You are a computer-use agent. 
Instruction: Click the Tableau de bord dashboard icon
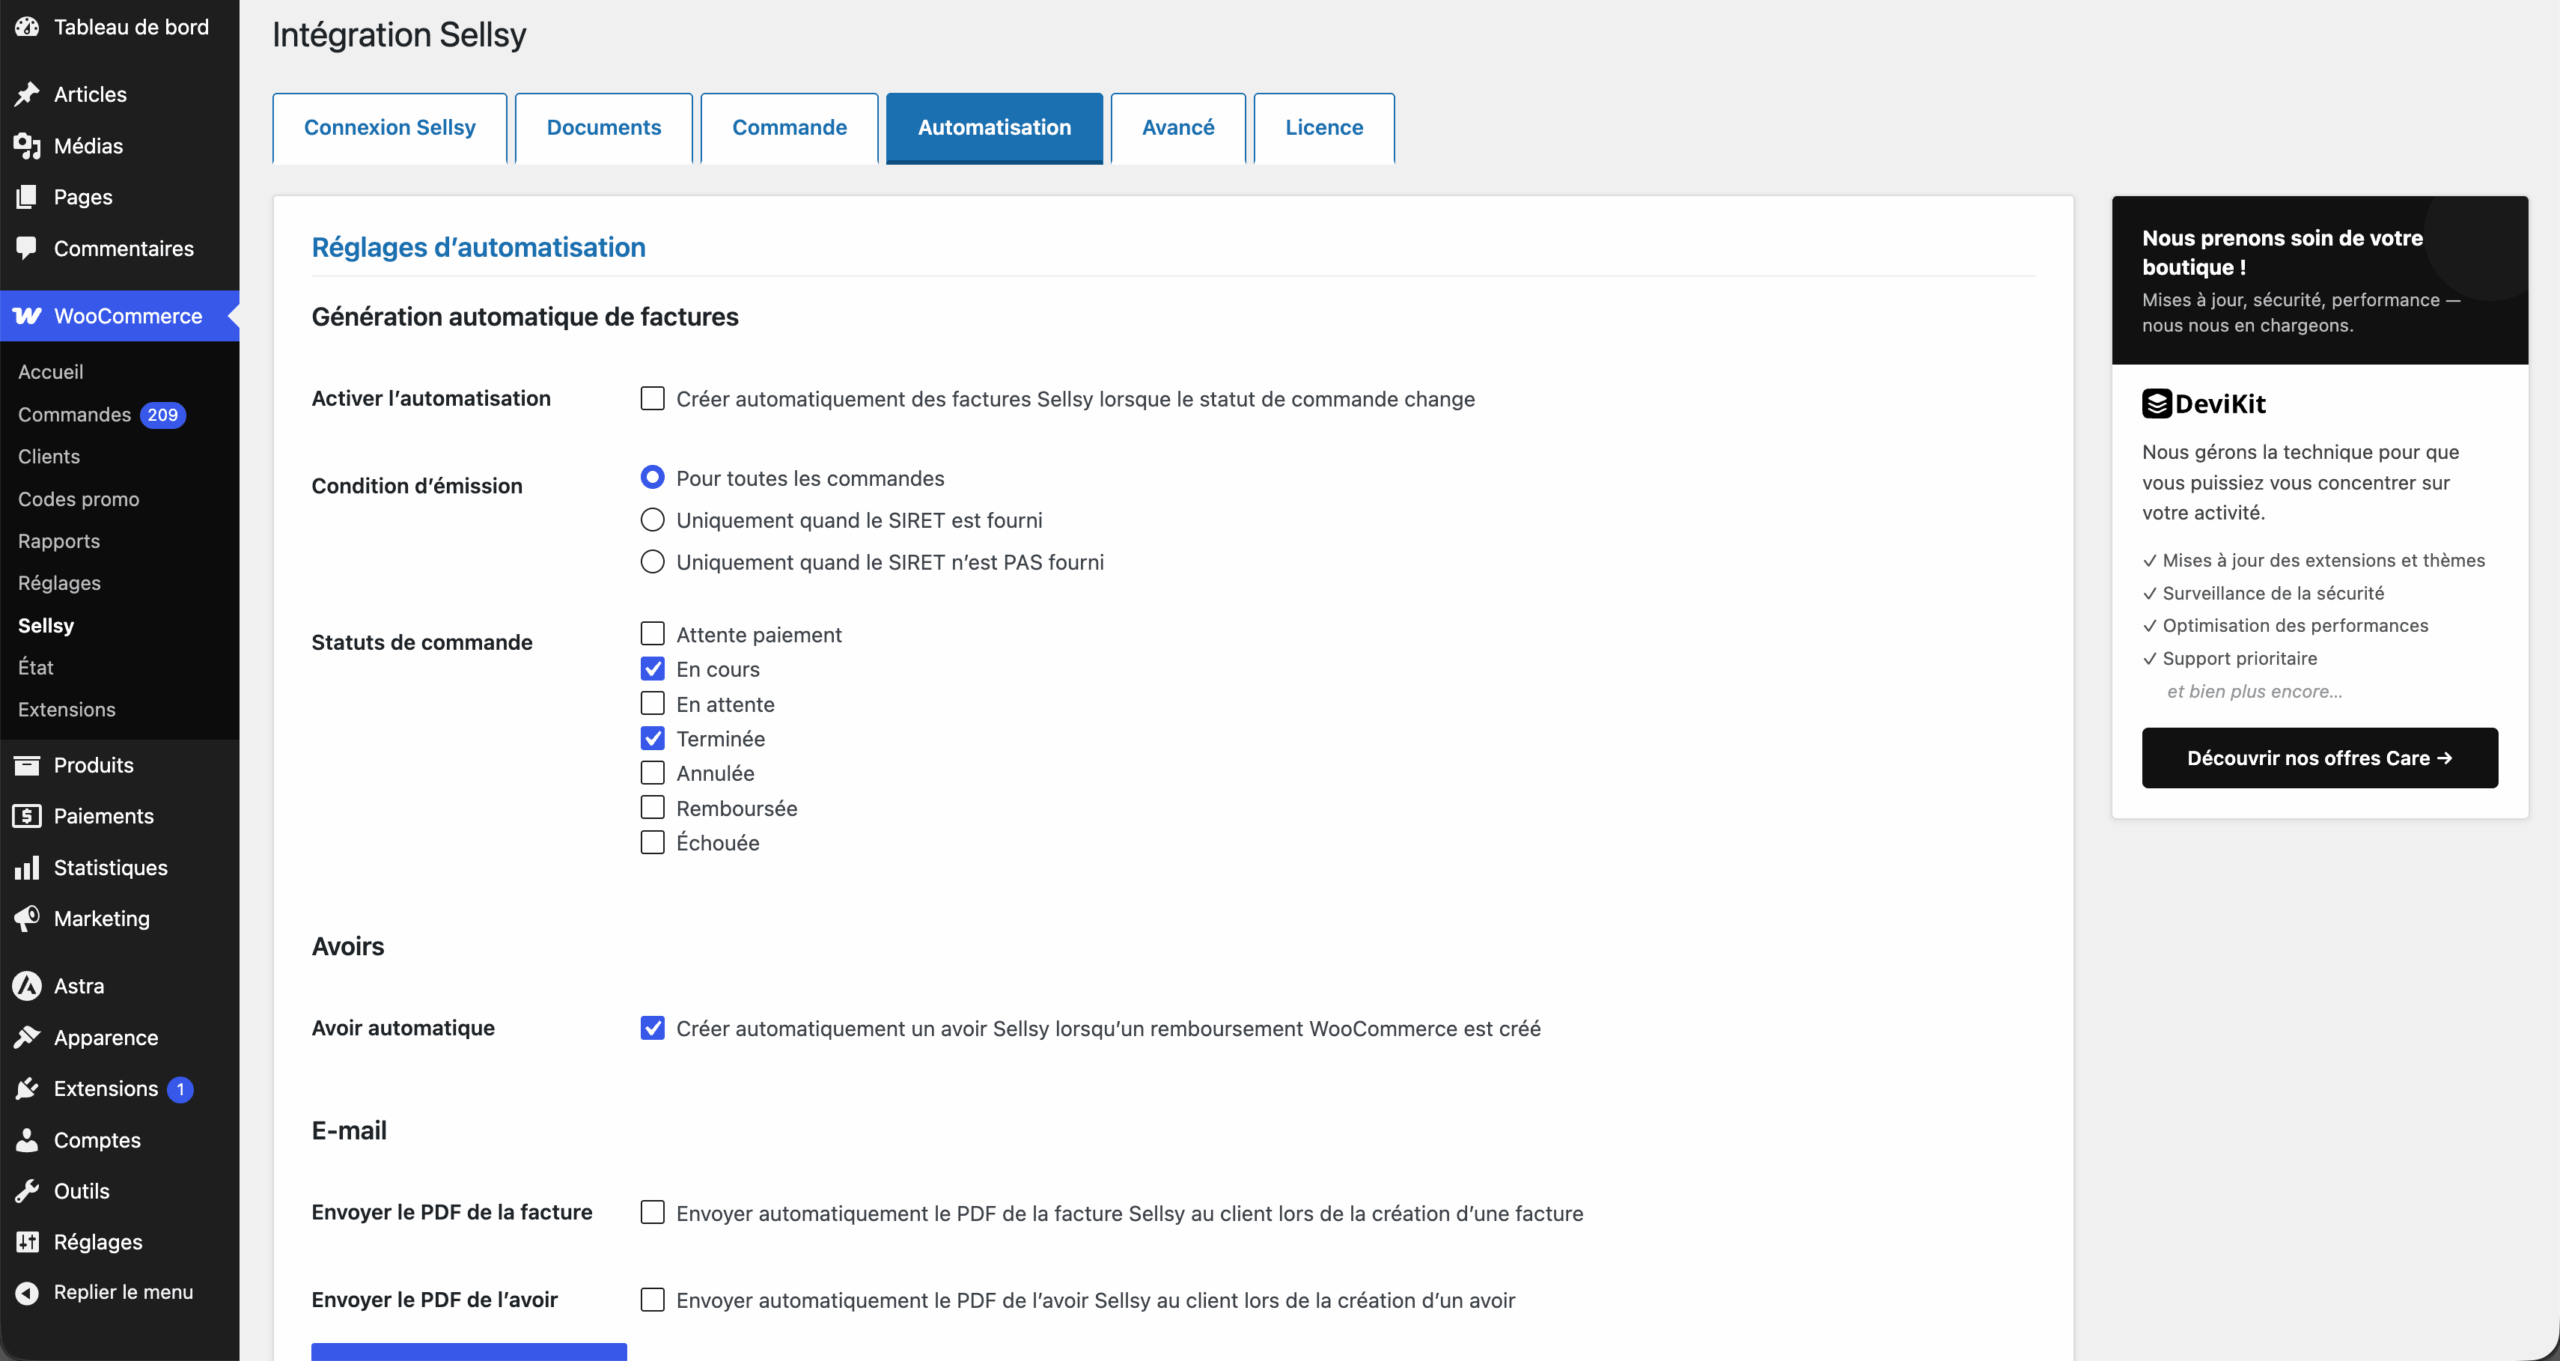pyautogui.click(x=27, y=27)
